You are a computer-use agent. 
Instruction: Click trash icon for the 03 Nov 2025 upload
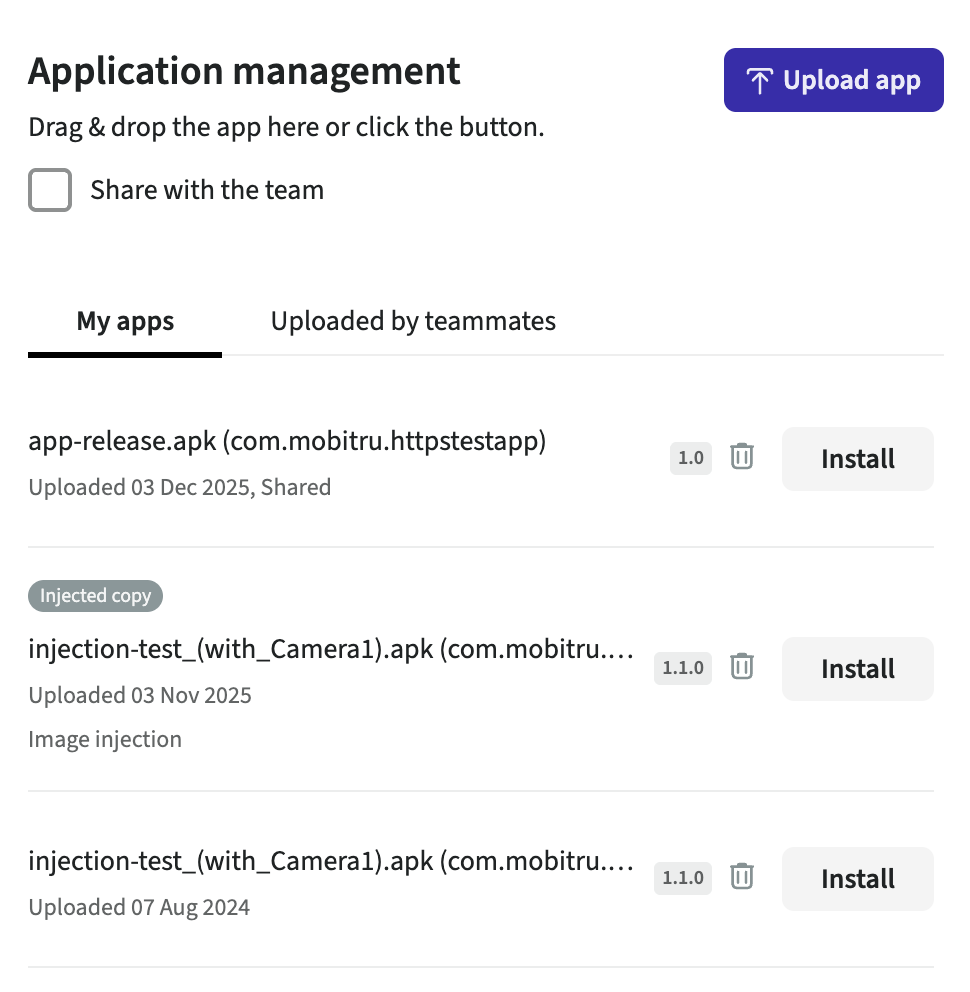pyautogui.click(x=741, y=667)
